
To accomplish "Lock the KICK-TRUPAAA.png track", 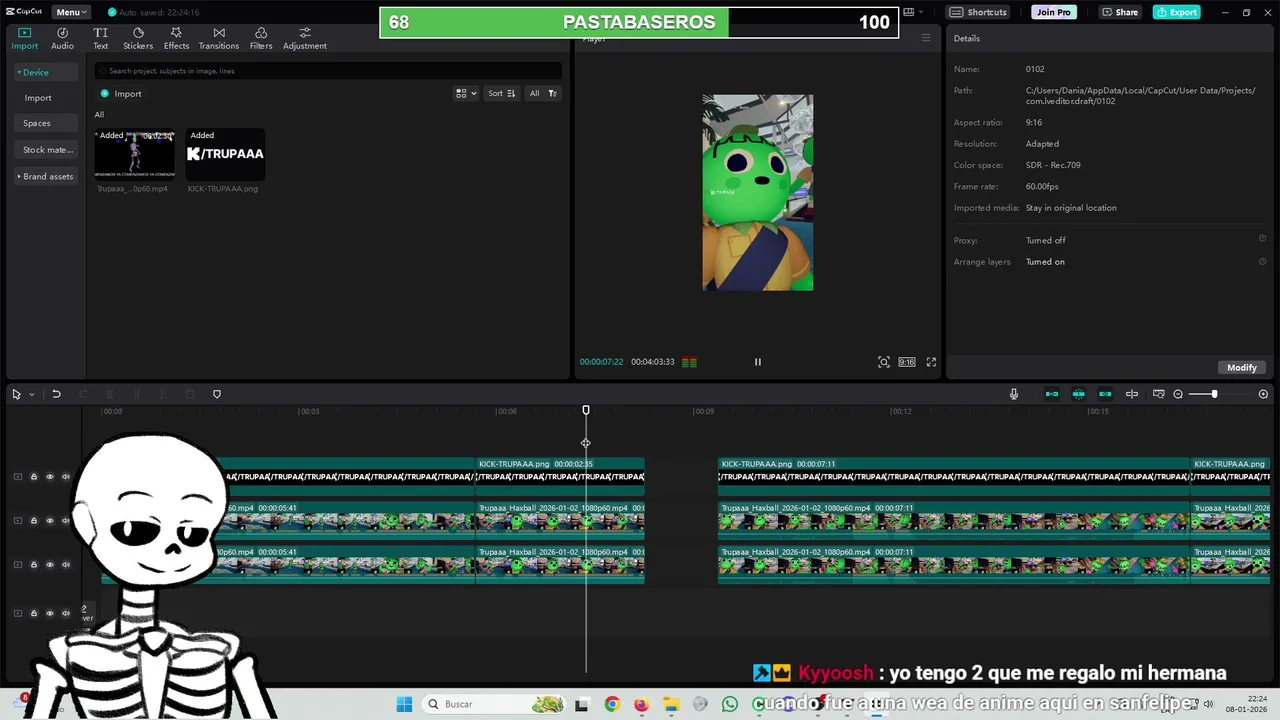I will 33,477.
